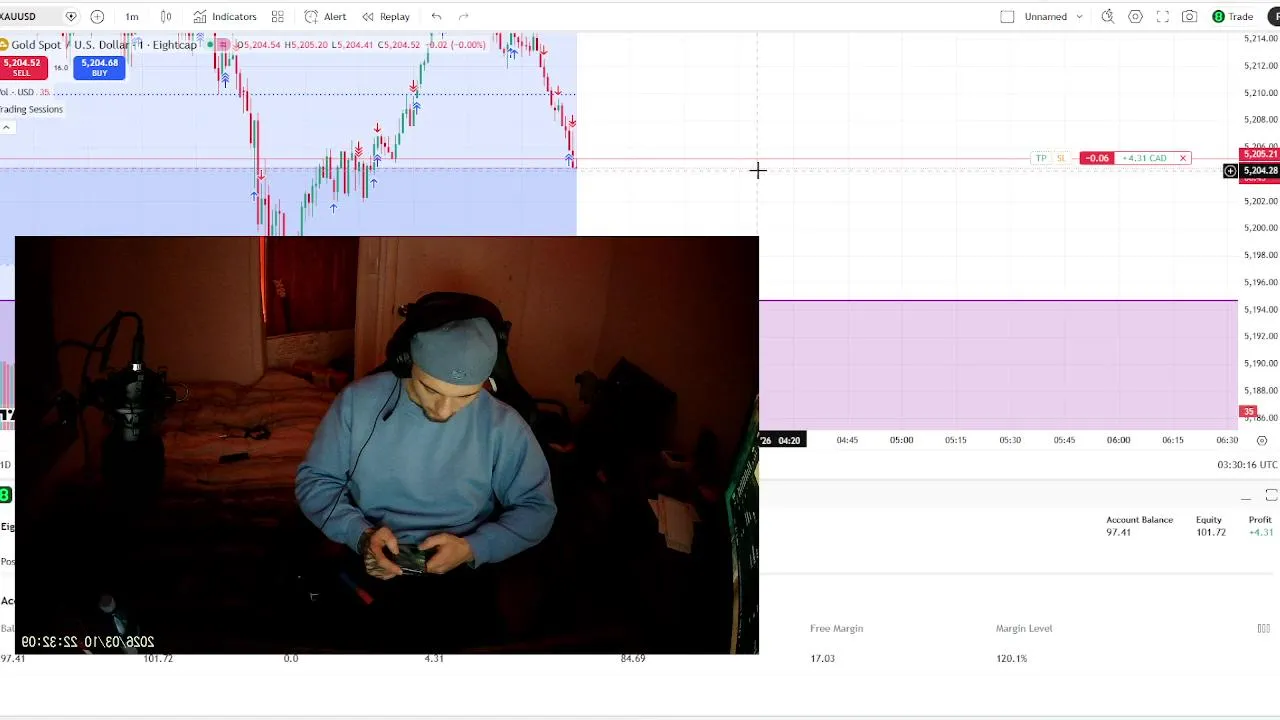1280x720 pixels.
Task: Enter fullscreen mode
Action: [x=1162, y=16]
